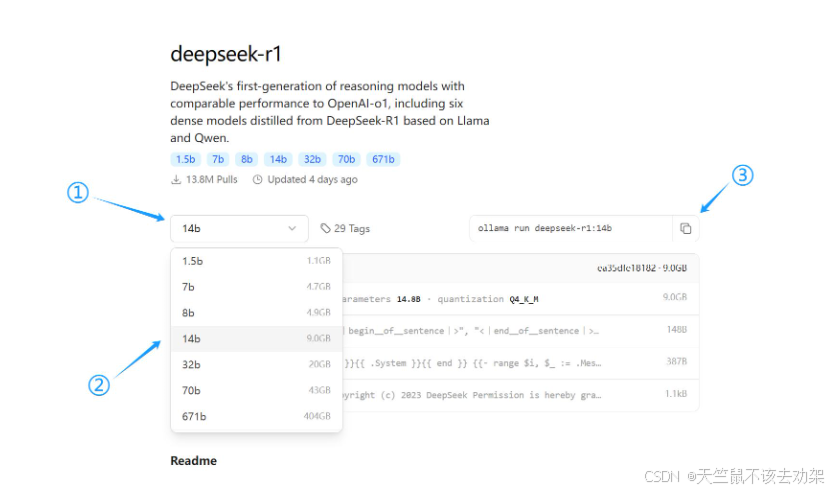Open the row containing begin_of_sentence tokens
The image size is (836, 492).
[x=520, y=331]
